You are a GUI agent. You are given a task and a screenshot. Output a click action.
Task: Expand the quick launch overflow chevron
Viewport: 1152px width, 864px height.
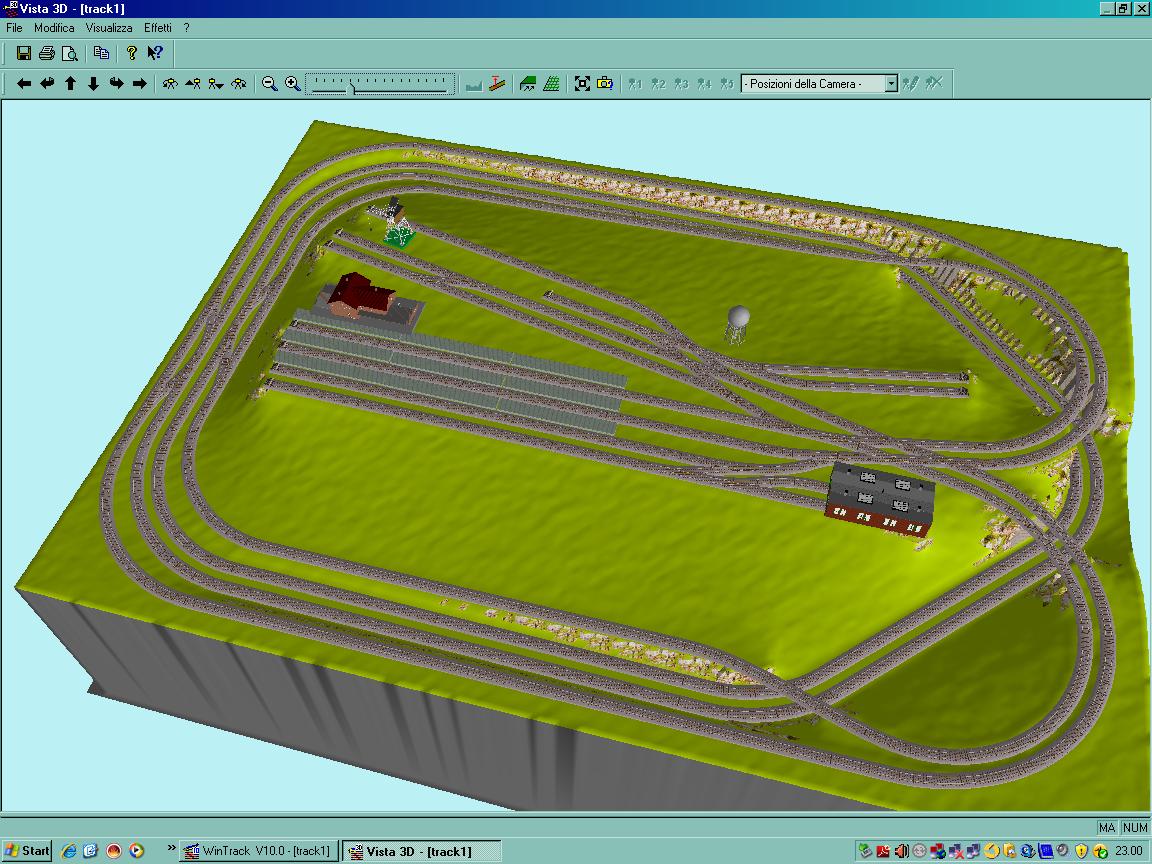pyautogui.click(x=171, y=849)
